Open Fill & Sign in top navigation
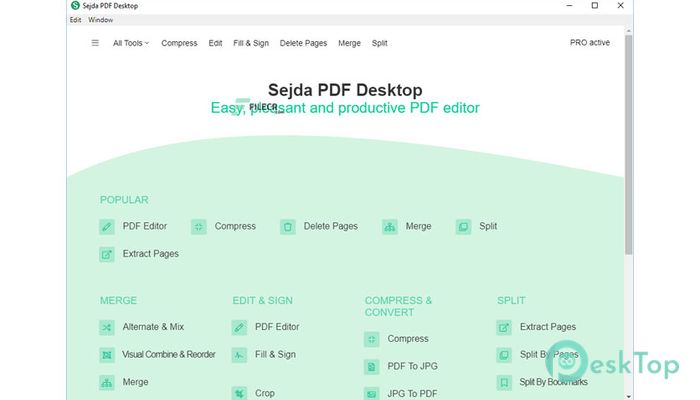 (251, 43)
